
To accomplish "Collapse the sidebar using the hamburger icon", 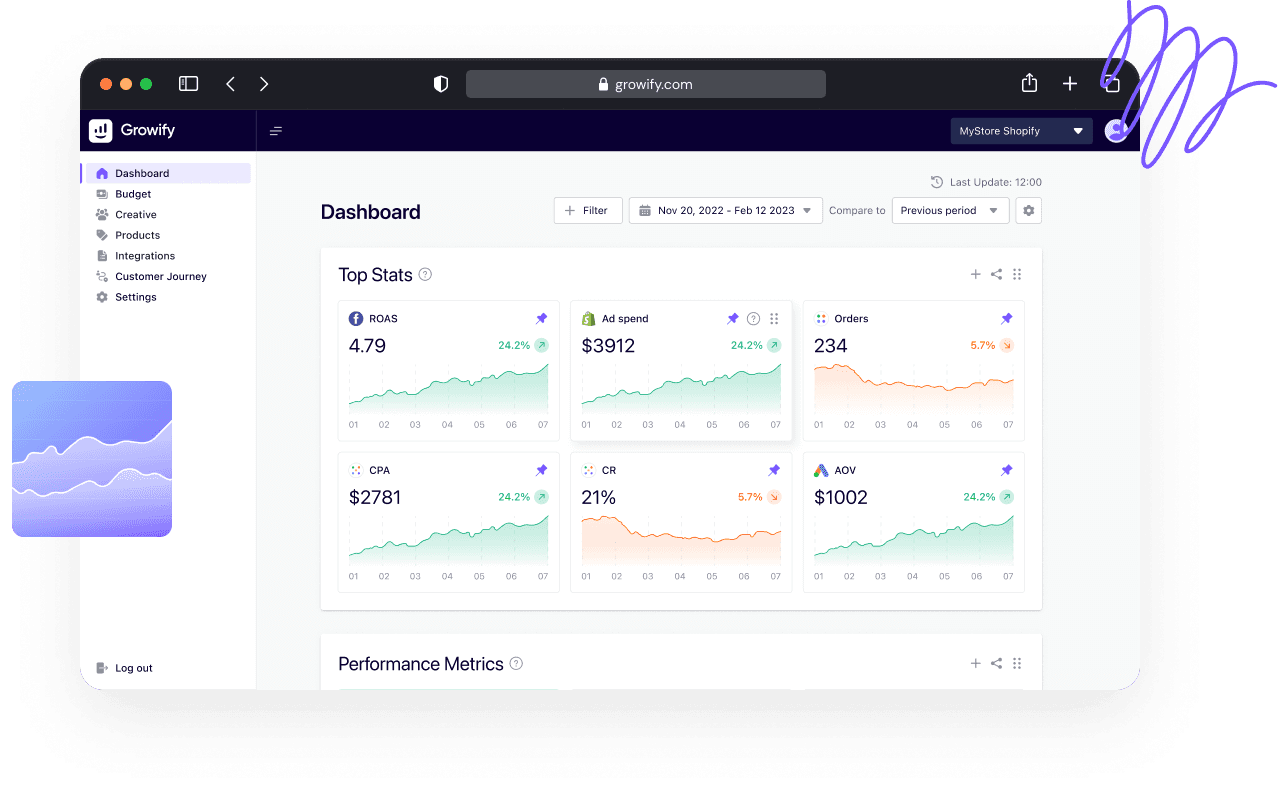I will point(276,131).
